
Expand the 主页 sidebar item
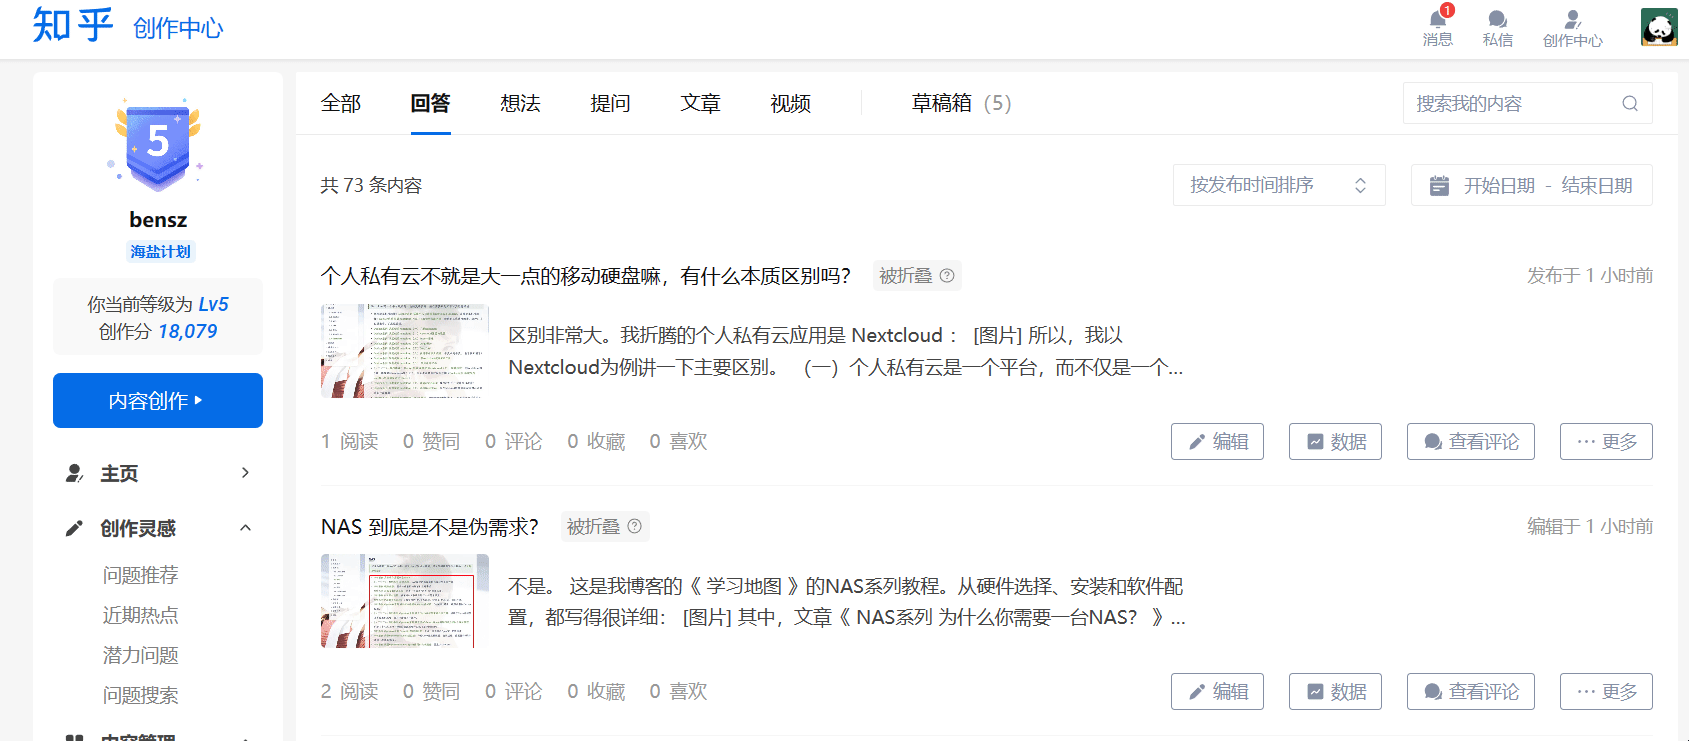(x=245, y=473)
